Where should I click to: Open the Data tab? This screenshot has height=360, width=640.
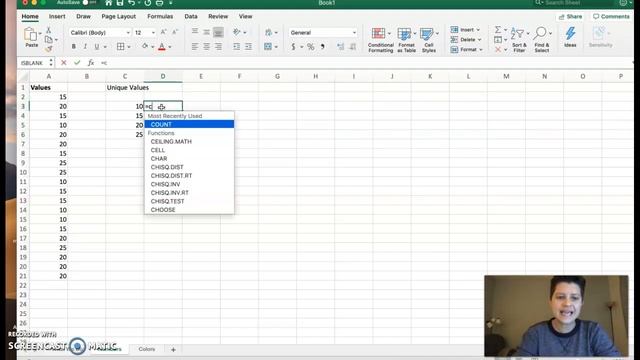[191, 16]
